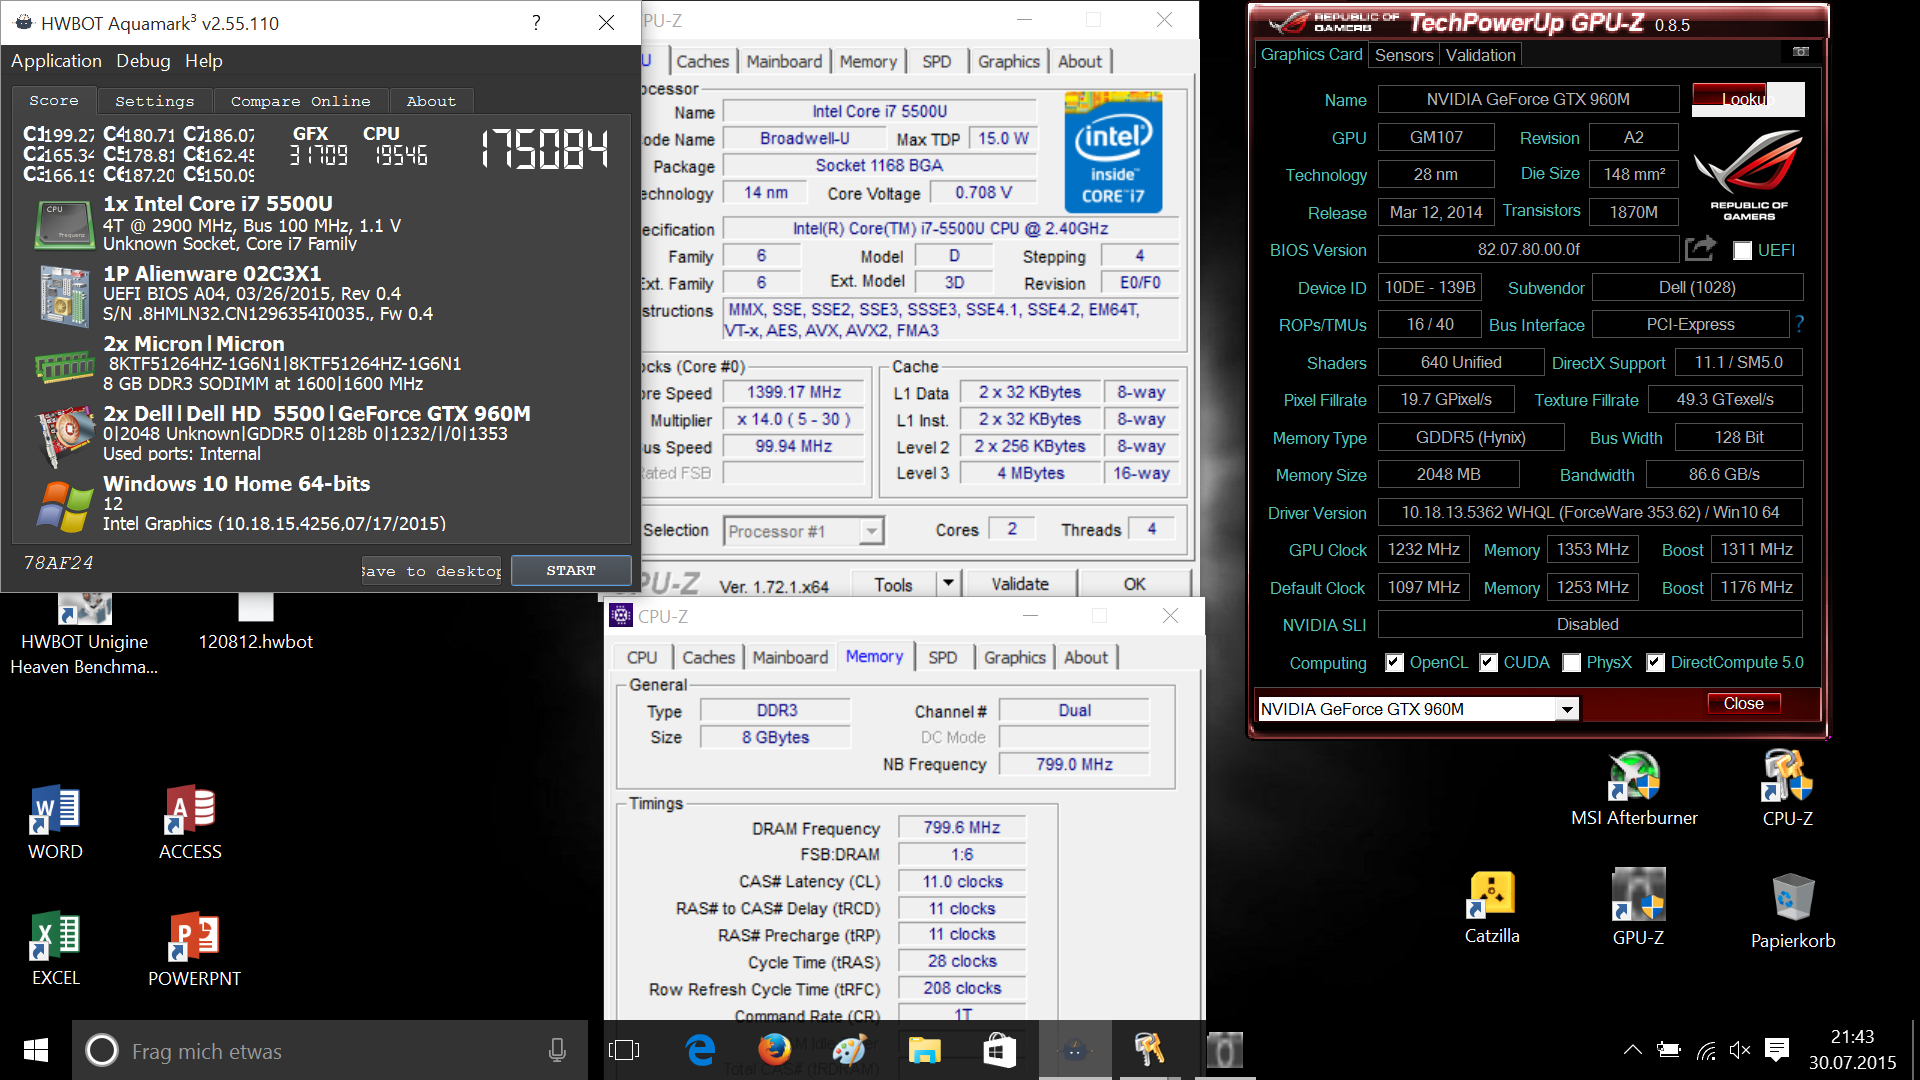Click the Close button in GPU-Z
This screenshot has height=1080, width=1920.
(1743, 703)
